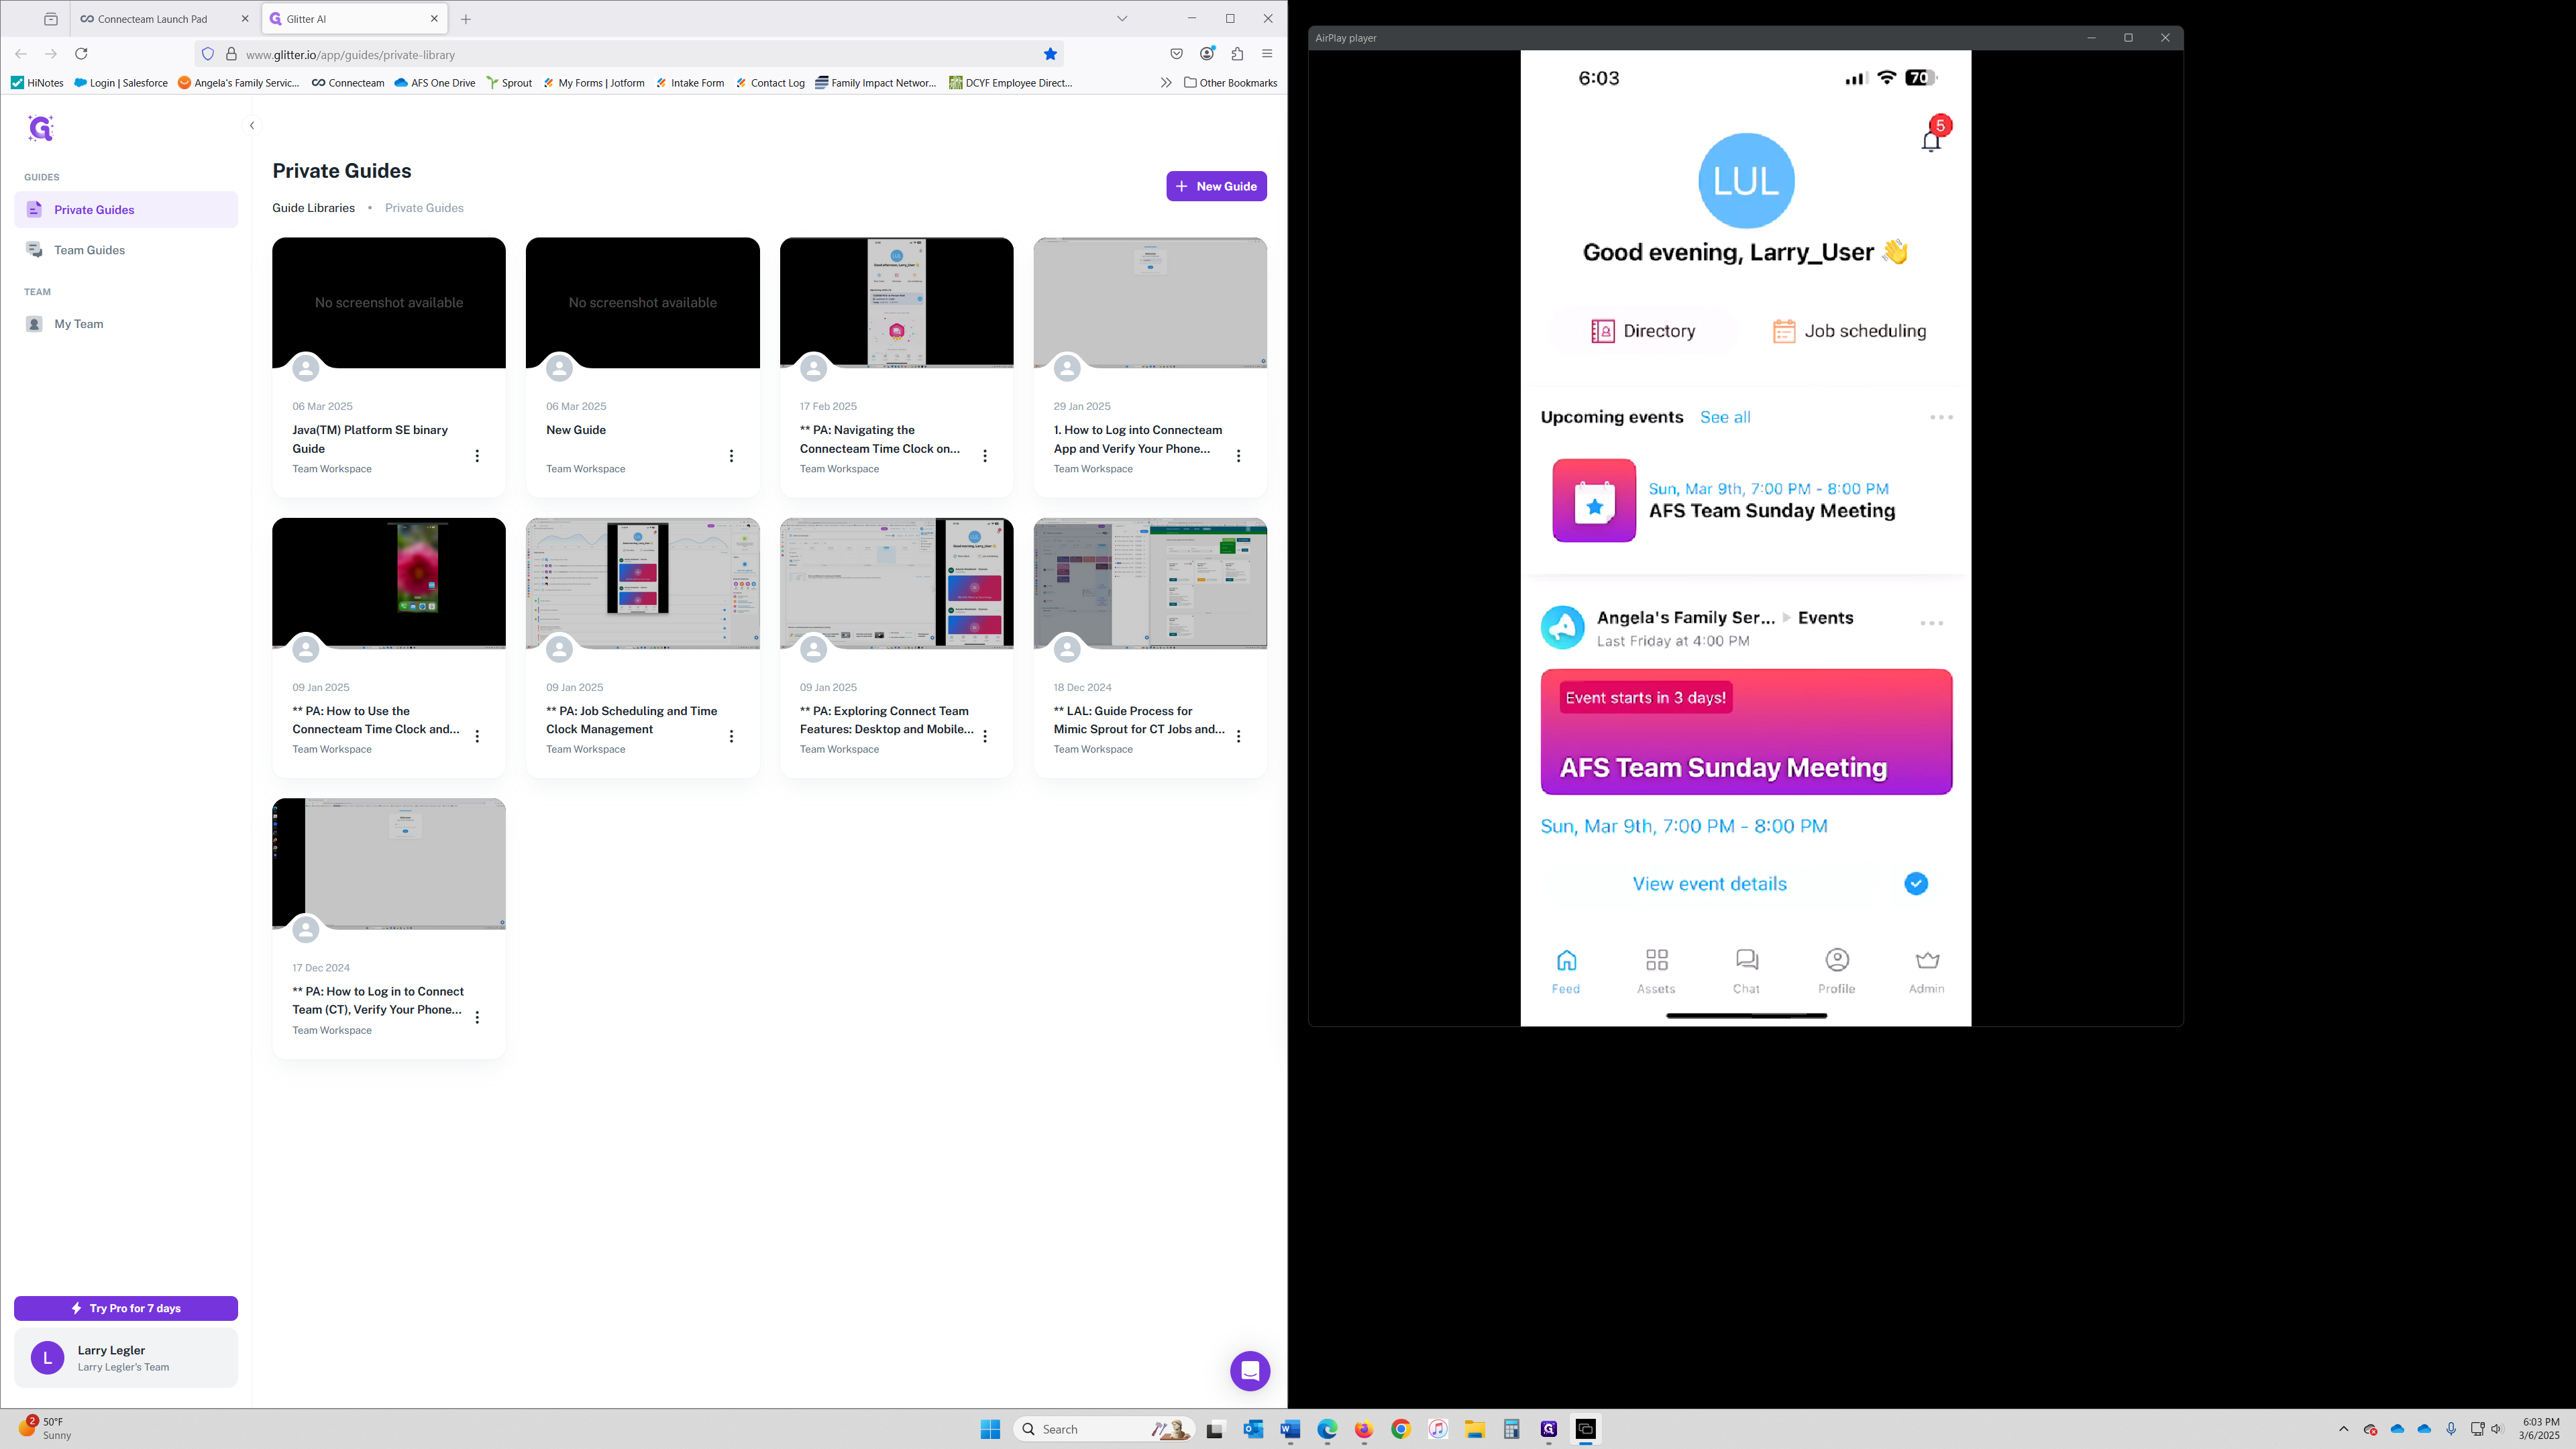Tap the notification bell in AirPlay player
Viewport: 2576px width, 1449px height.
(x=1931, y=141)
